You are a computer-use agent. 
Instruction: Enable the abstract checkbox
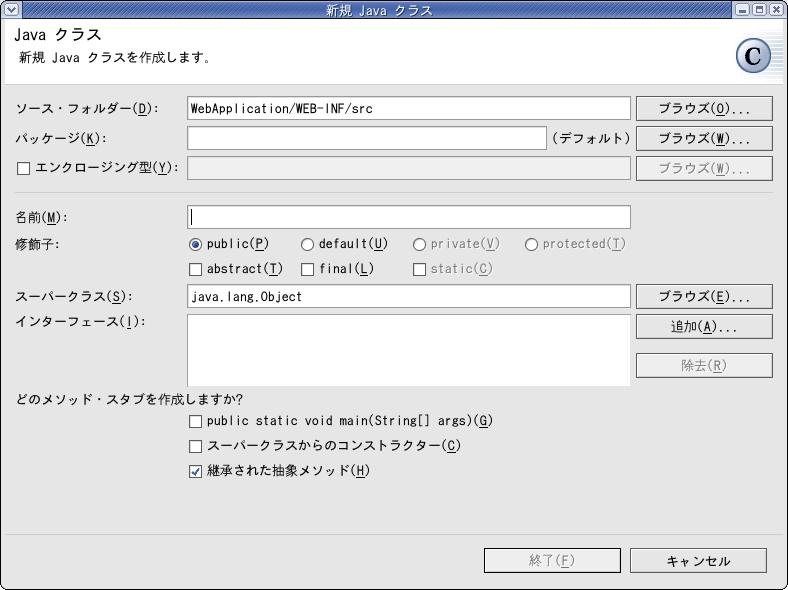[195, 270]
